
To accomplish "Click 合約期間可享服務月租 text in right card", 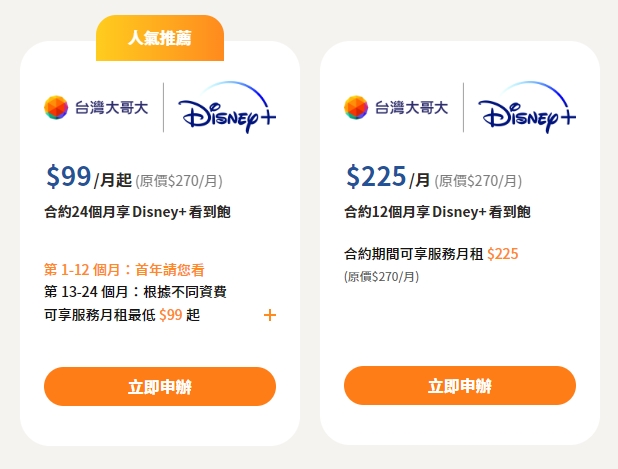I will click(x=413, y=254).
